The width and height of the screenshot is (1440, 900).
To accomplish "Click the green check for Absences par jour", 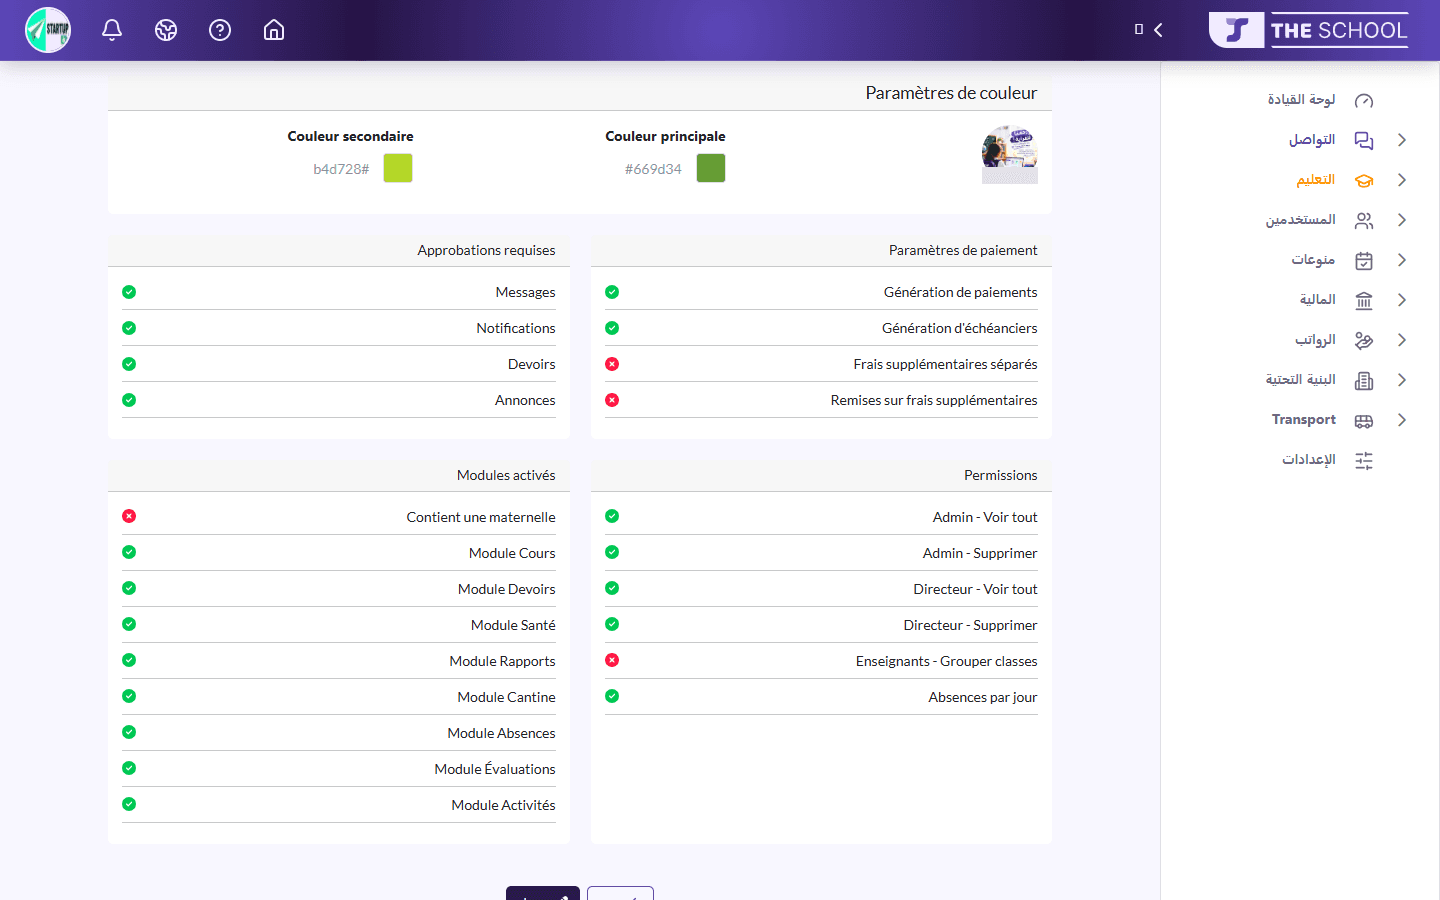I will click(612, 696).
